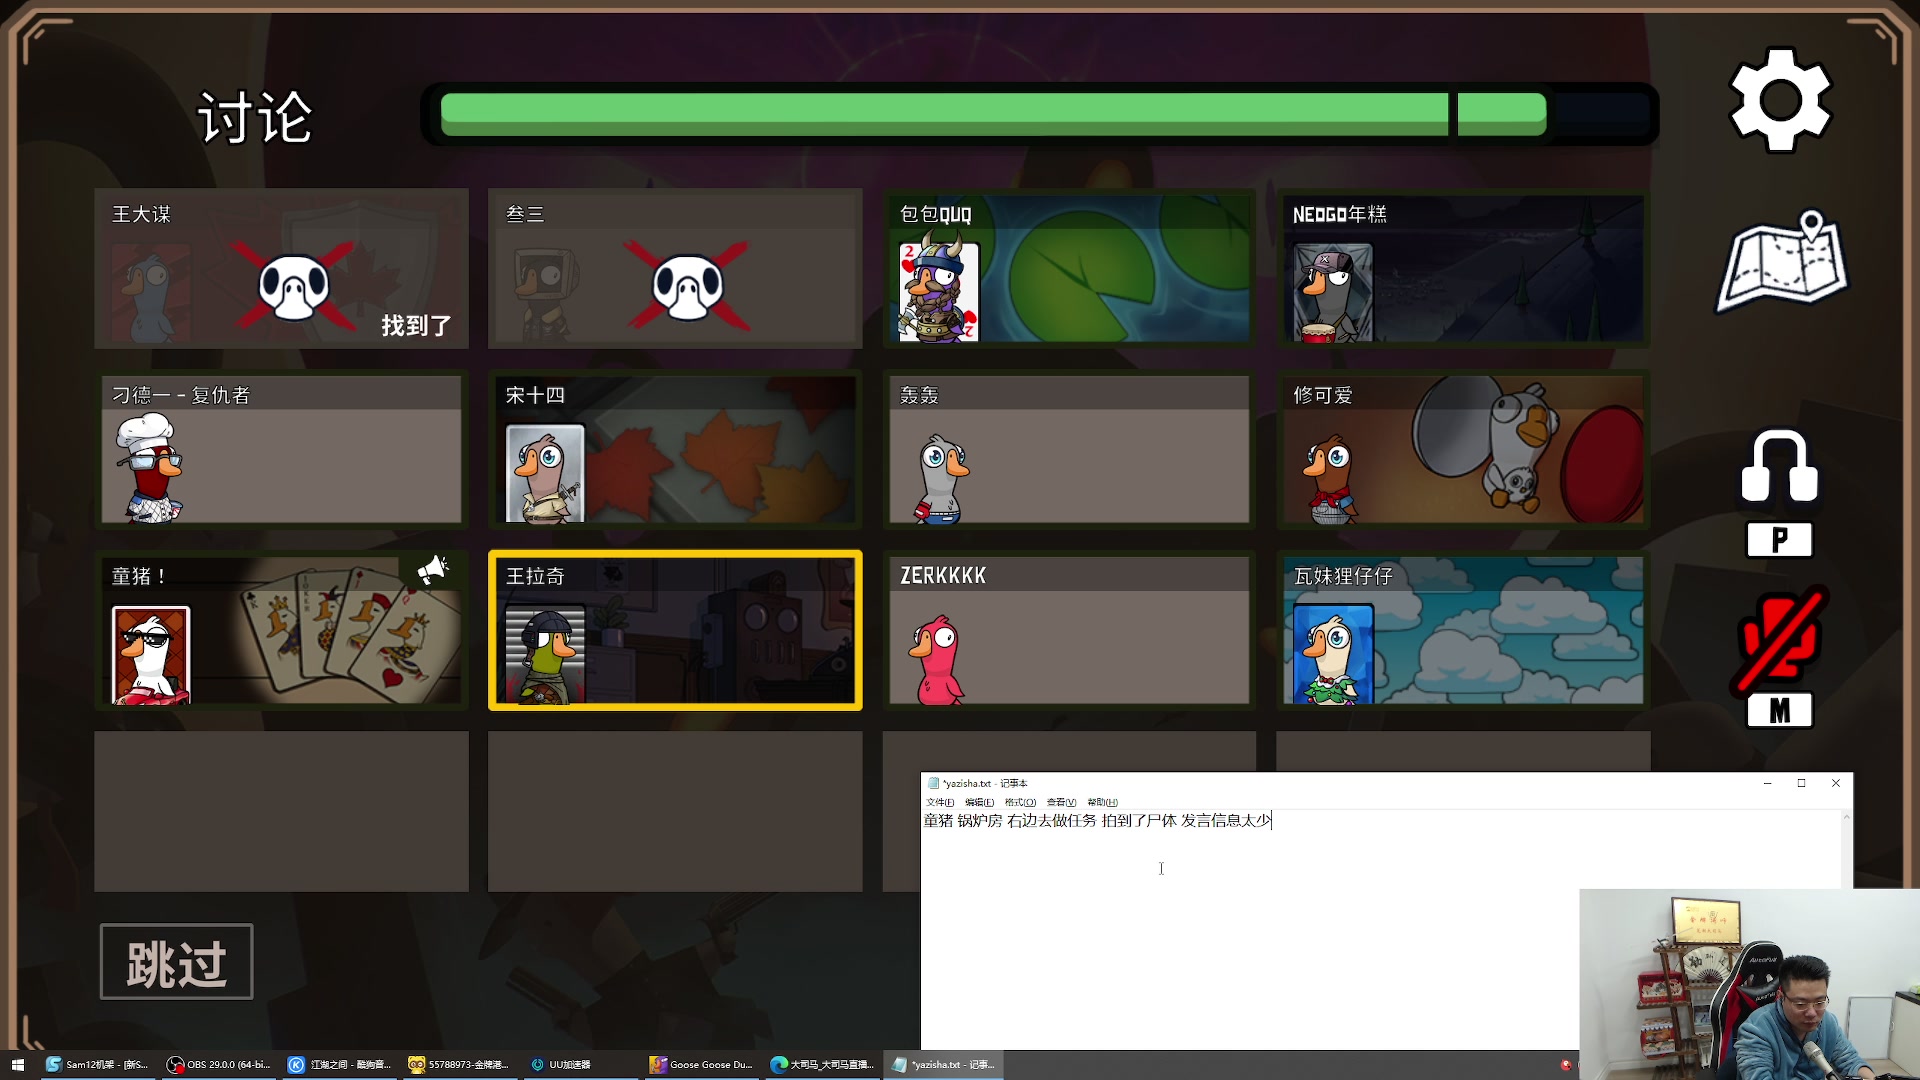Switch to Sam12机架 taskbar app

coord(97,1065)
